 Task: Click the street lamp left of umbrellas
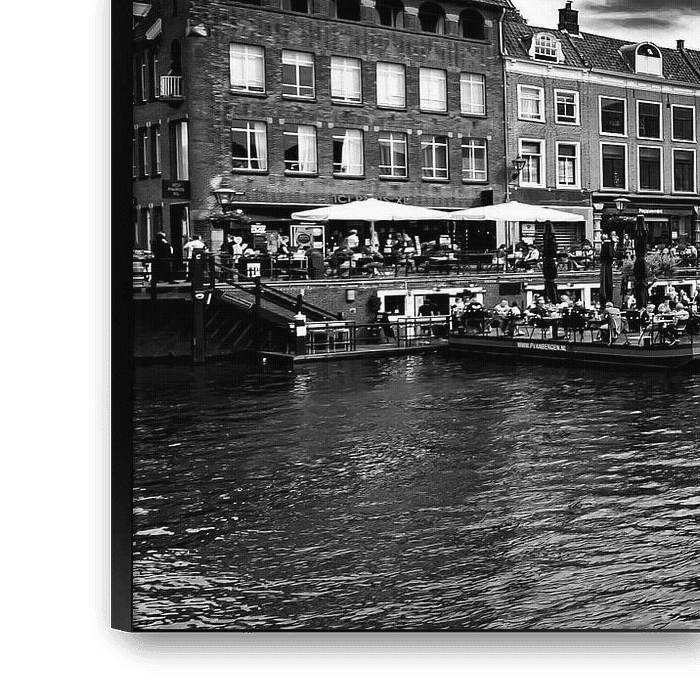[x=225, y=198]
